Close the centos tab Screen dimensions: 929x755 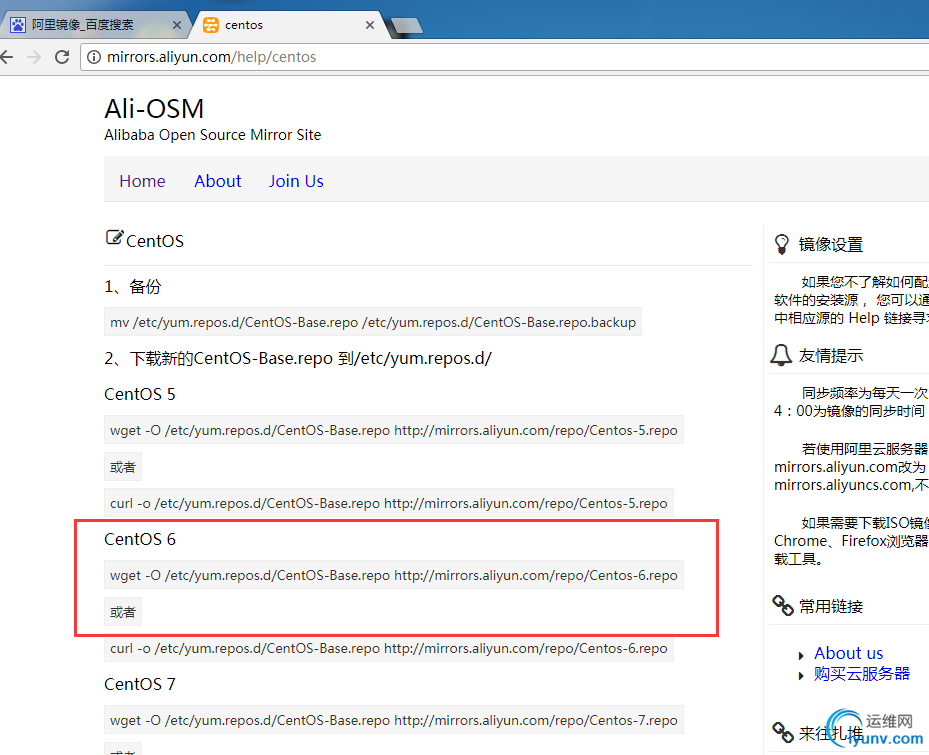pos(370,25)
